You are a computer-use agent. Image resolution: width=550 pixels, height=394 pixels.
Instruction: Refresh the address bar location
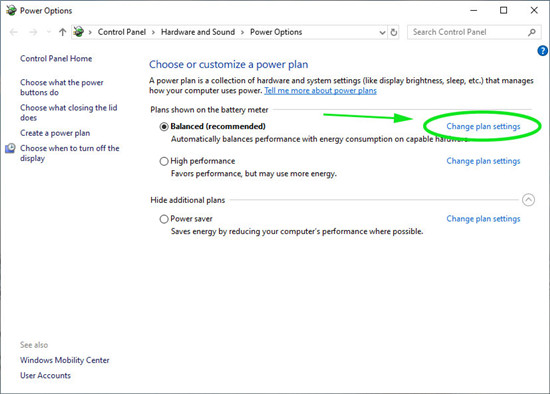[394, 32]
